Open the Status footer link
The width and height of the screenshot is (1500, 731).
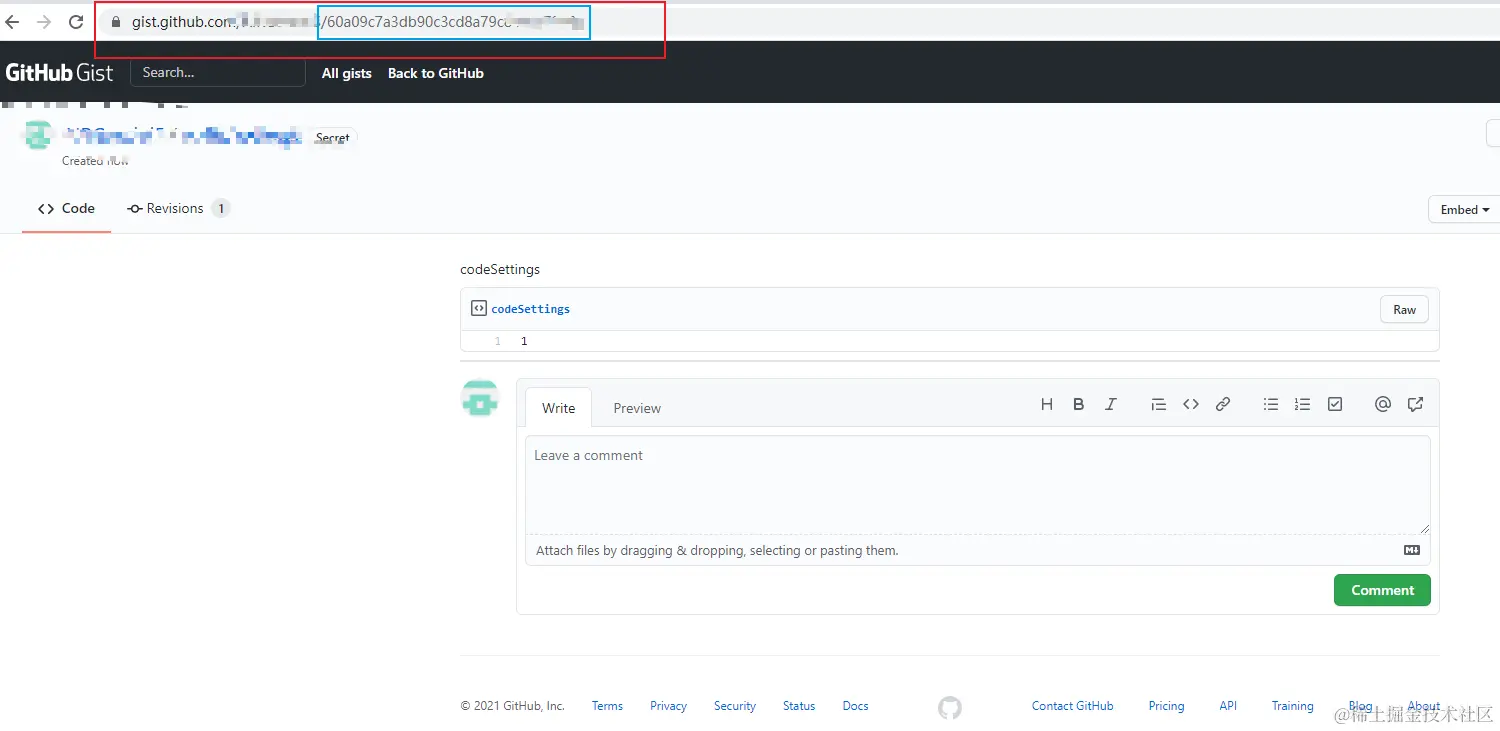click(799, 706)
